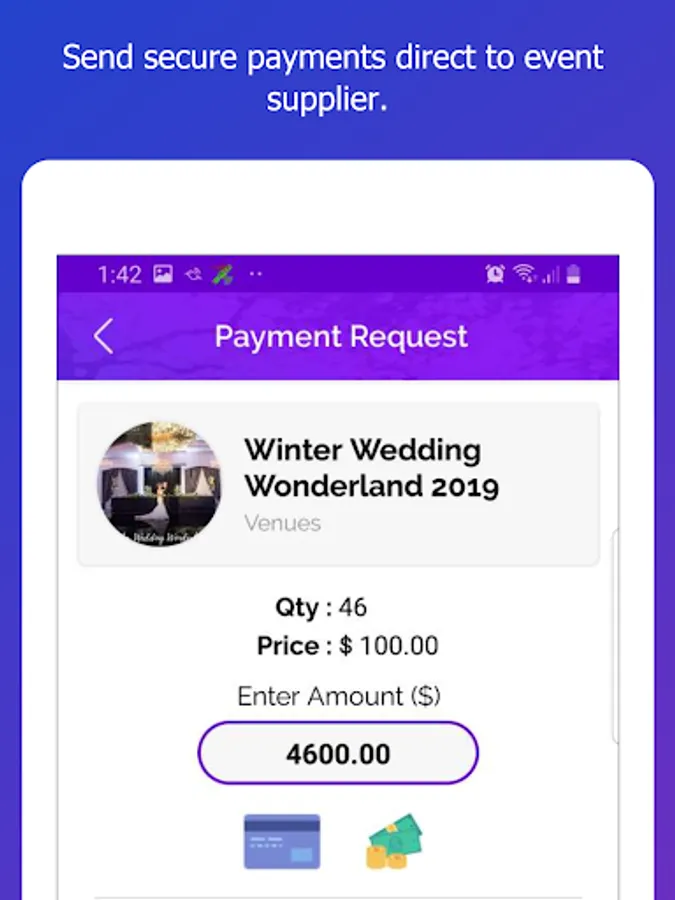
Task: Select the credit card payment icon
Action: click(x=282, y=841)
